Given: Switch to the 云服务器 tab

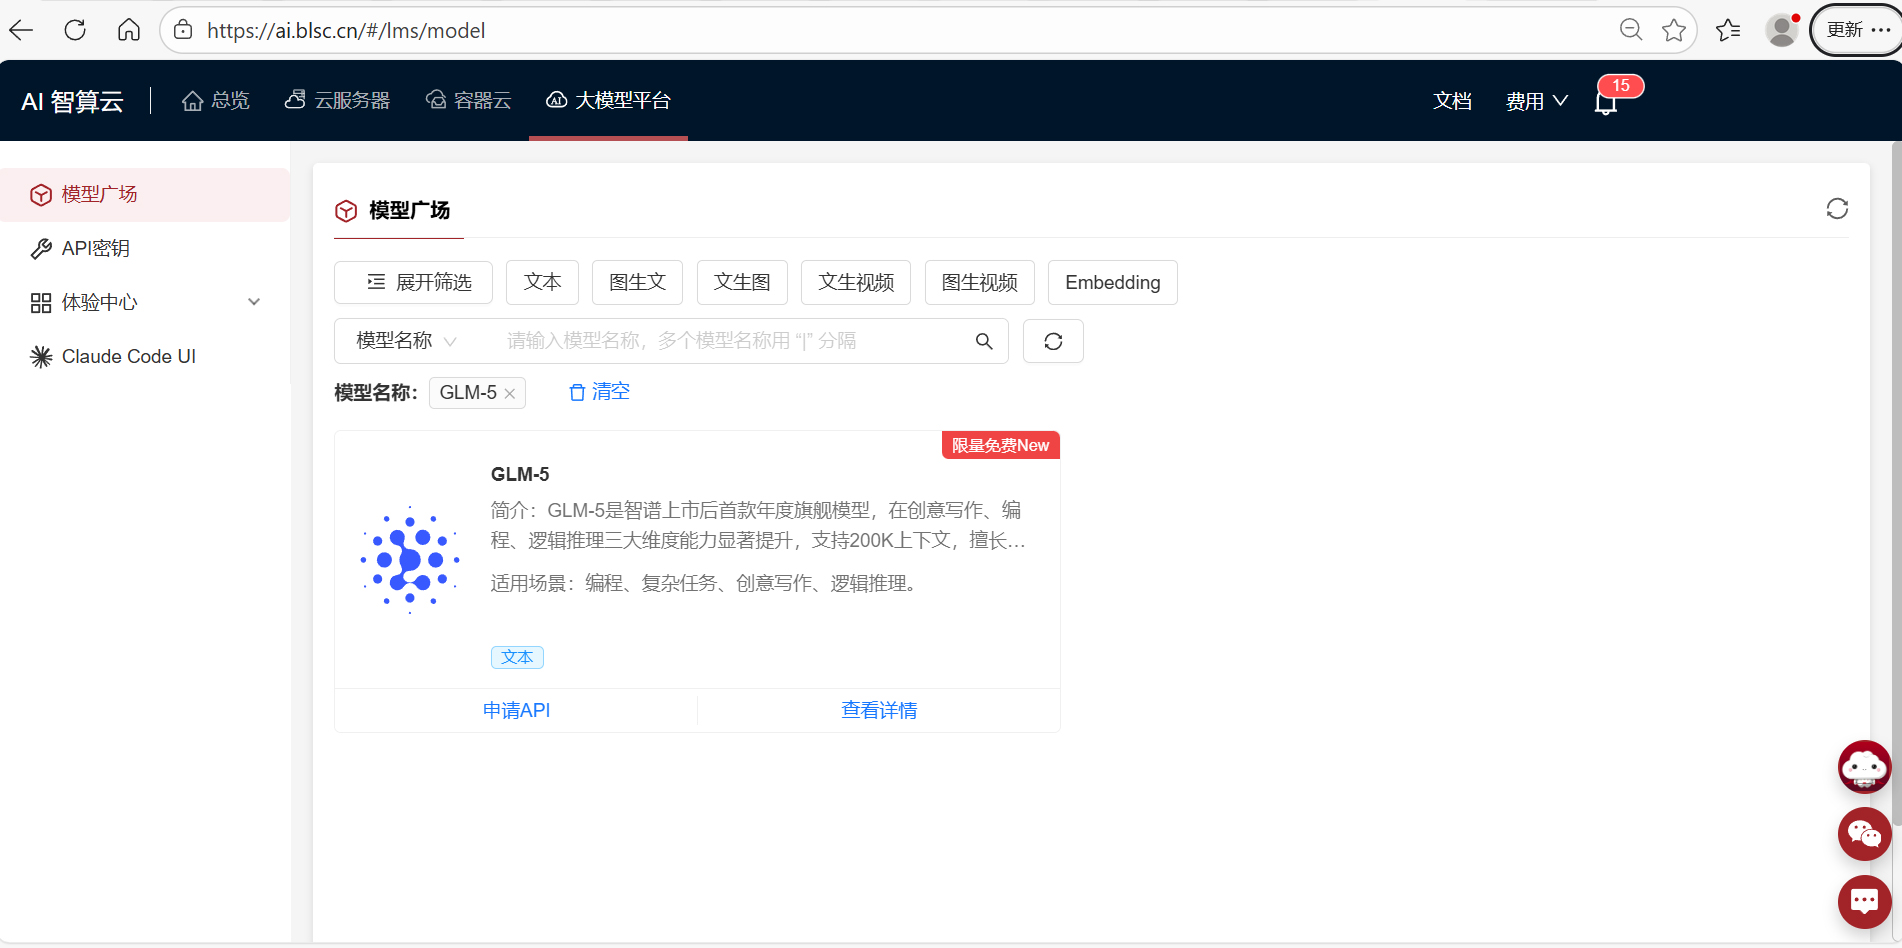Looking at the screenshot, I should tap(338, 101).
